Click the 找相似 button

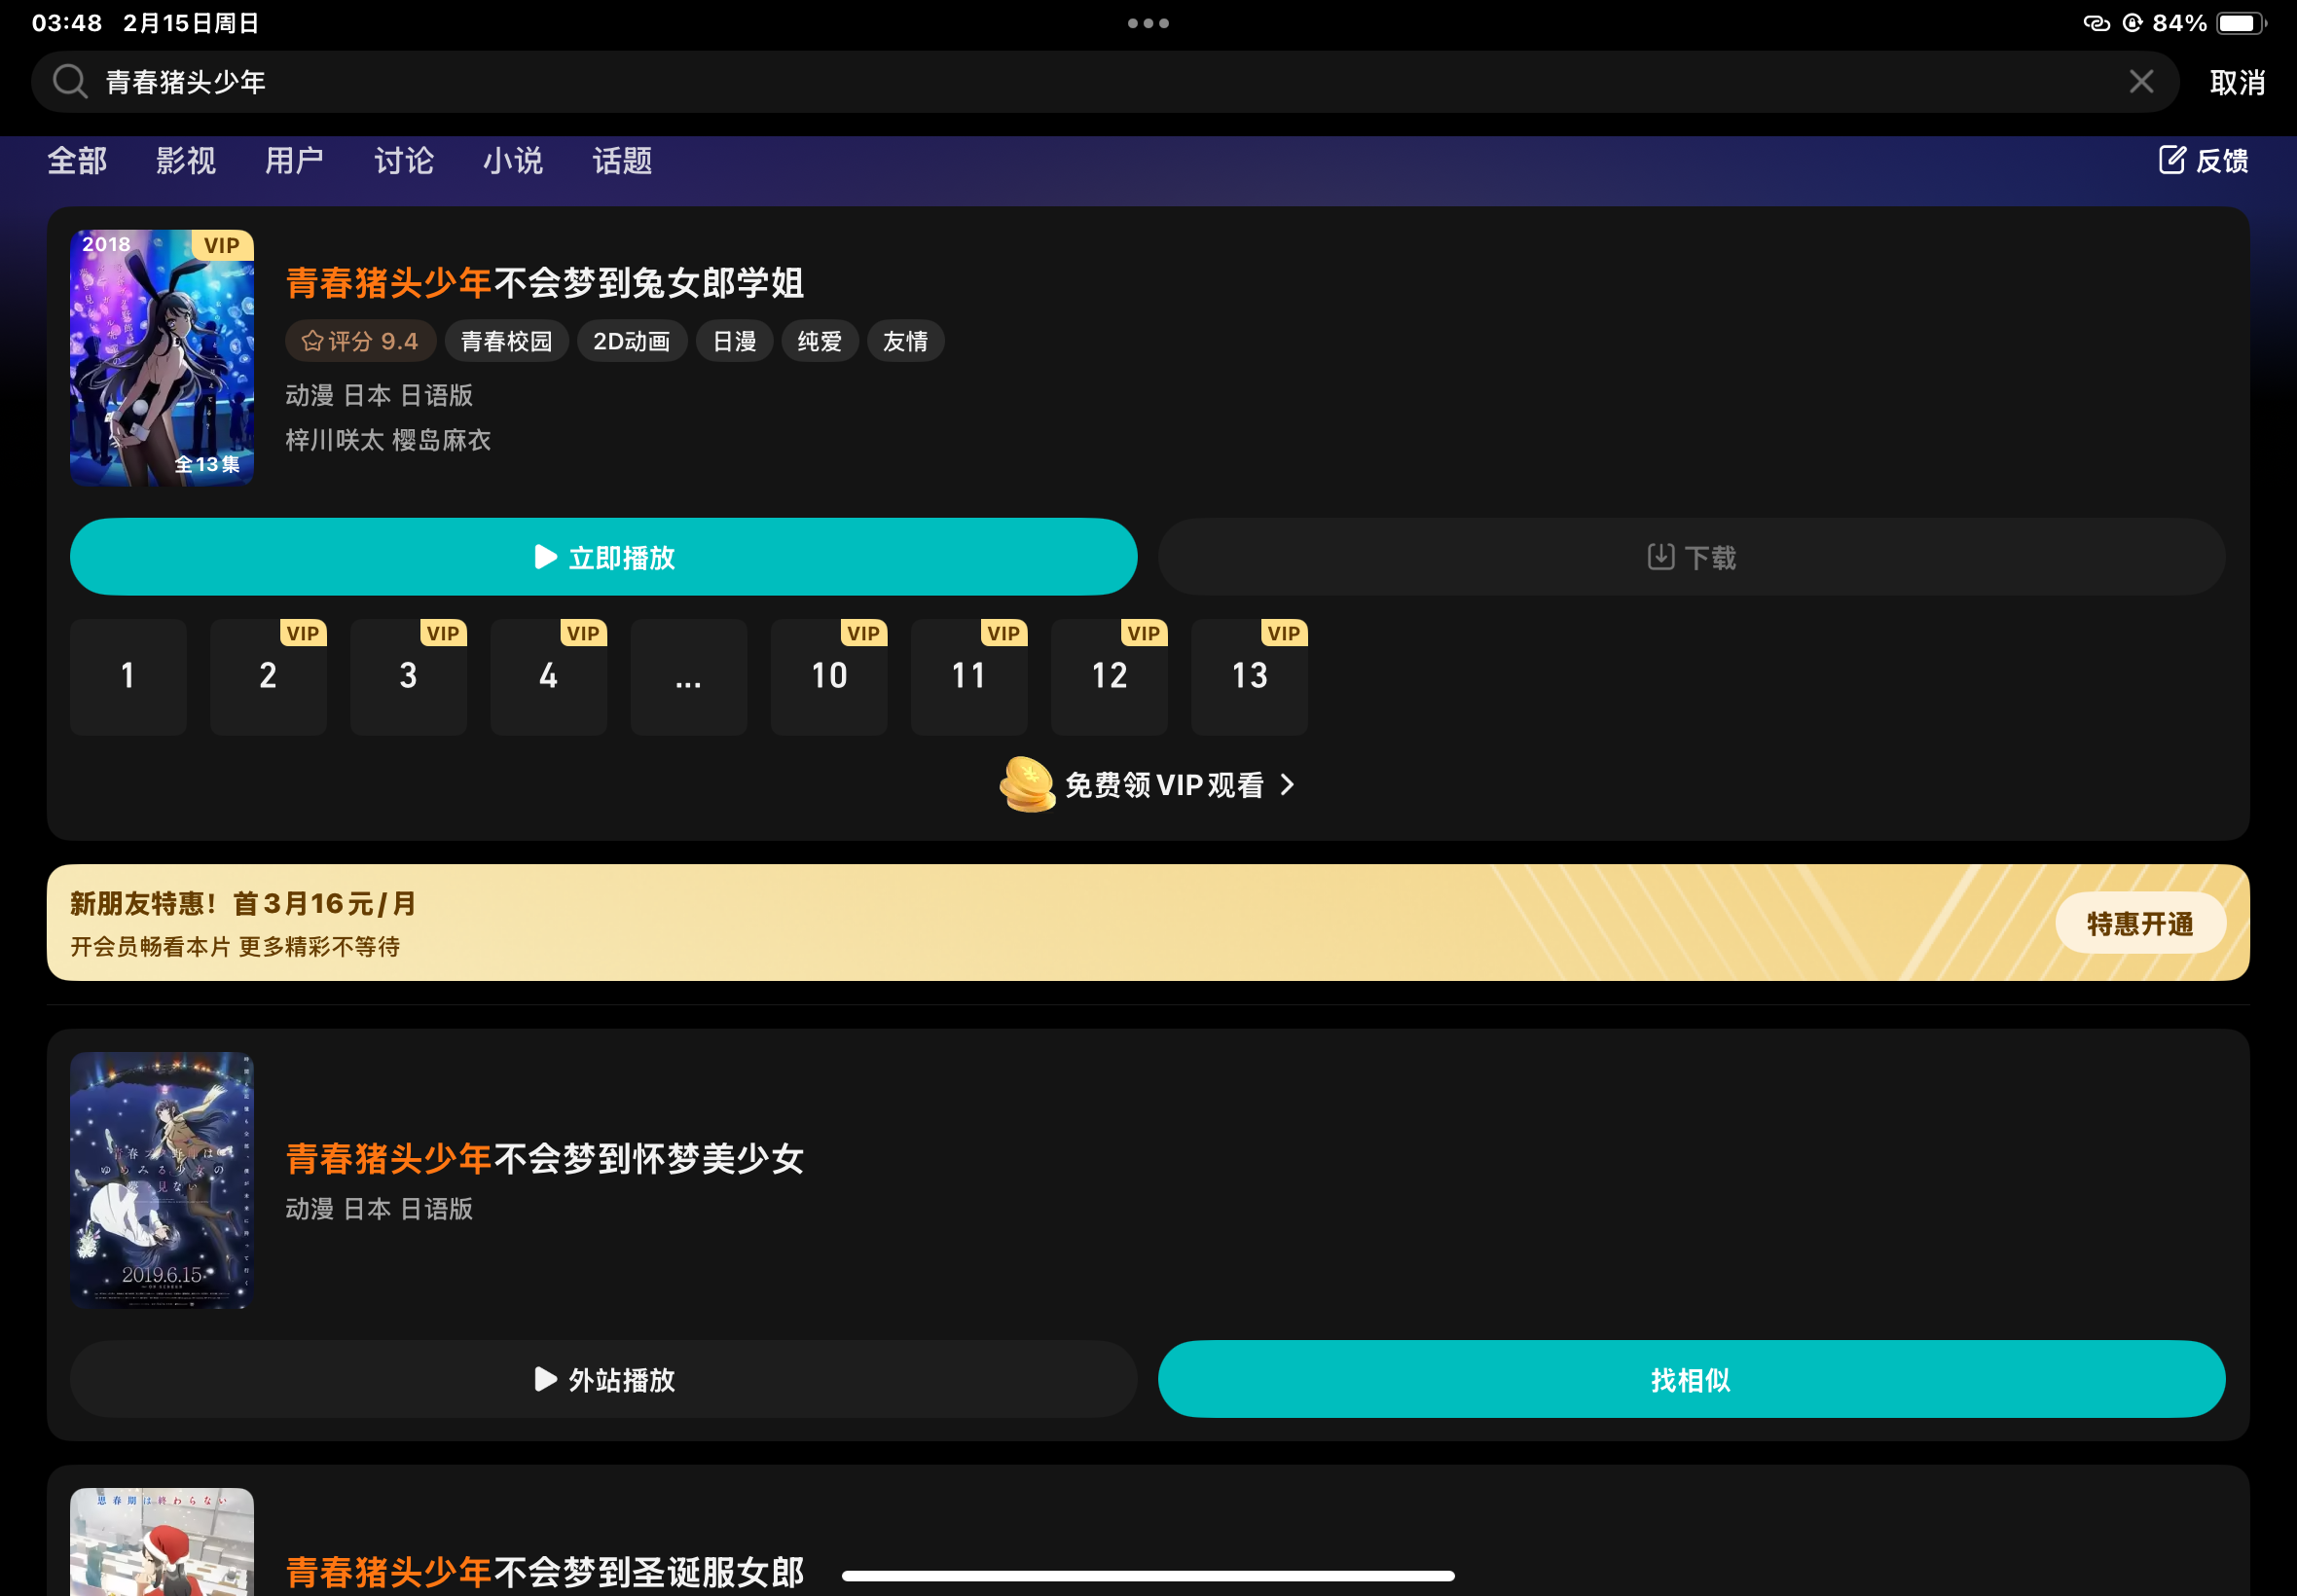click(1690, 1379)
